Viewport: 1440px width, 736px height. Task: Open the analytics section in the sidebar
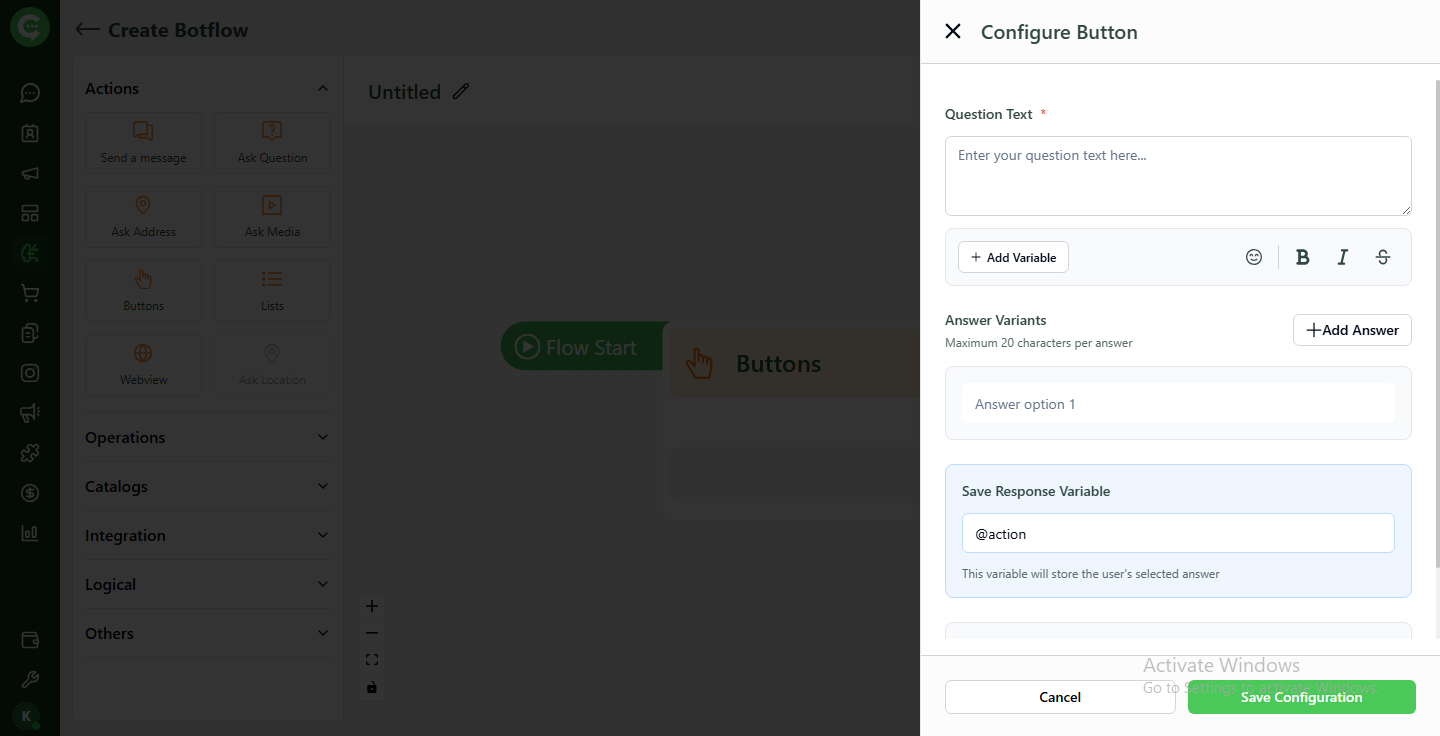tap(29, 533)
